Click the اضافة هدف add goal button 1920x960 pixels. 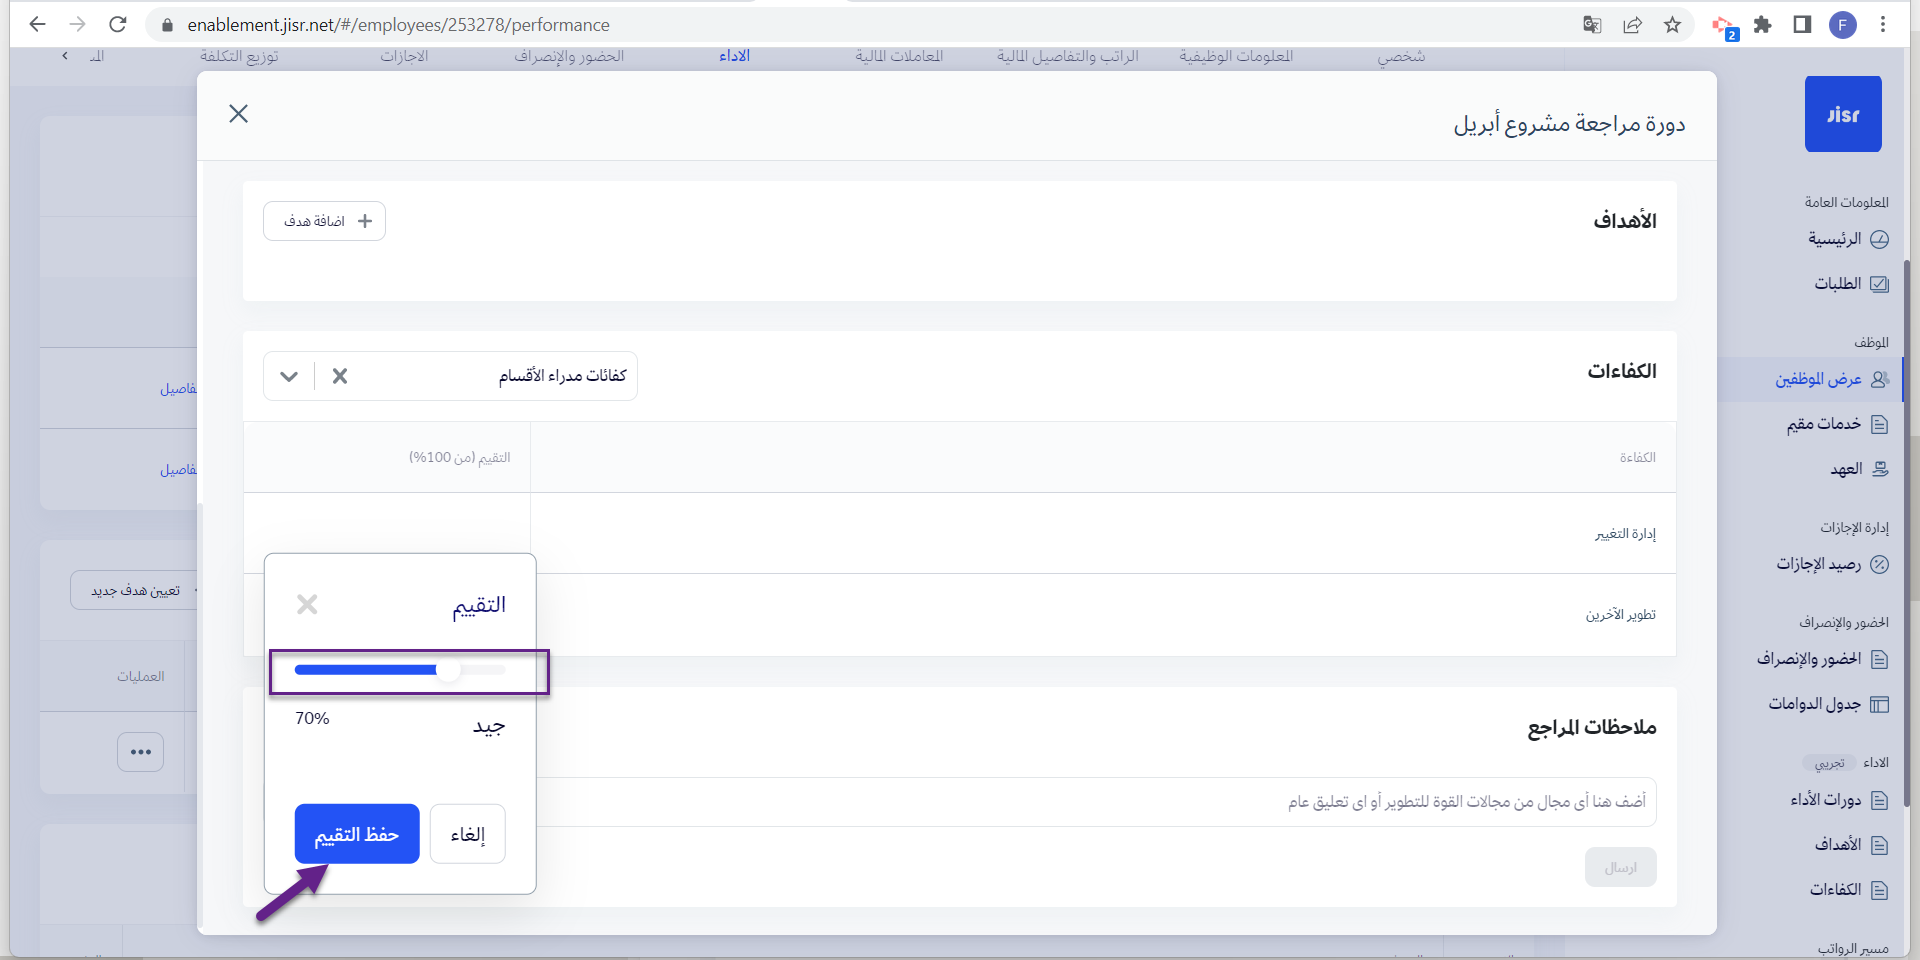(325, 221)
